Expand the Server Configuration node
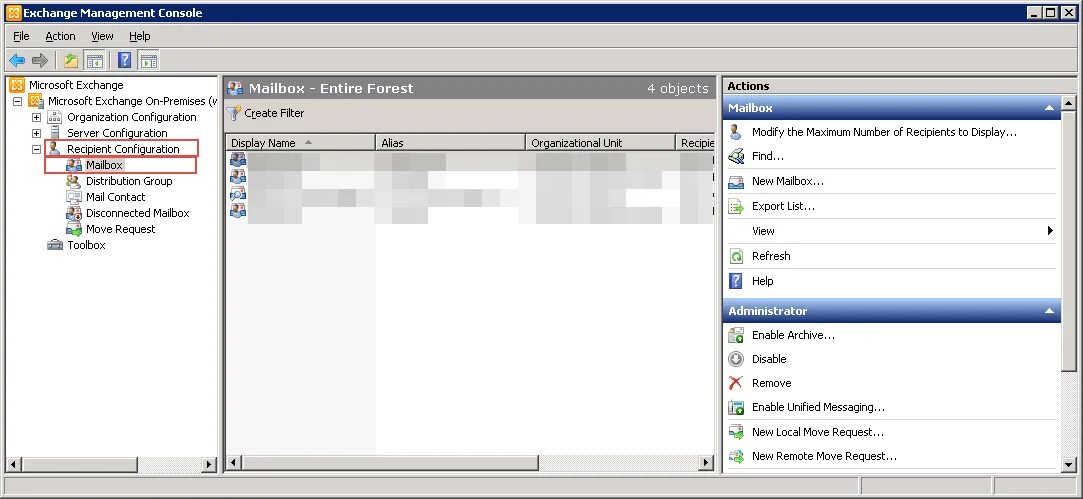Viewport: 1083px width, 499px height. tap(36, 133)
